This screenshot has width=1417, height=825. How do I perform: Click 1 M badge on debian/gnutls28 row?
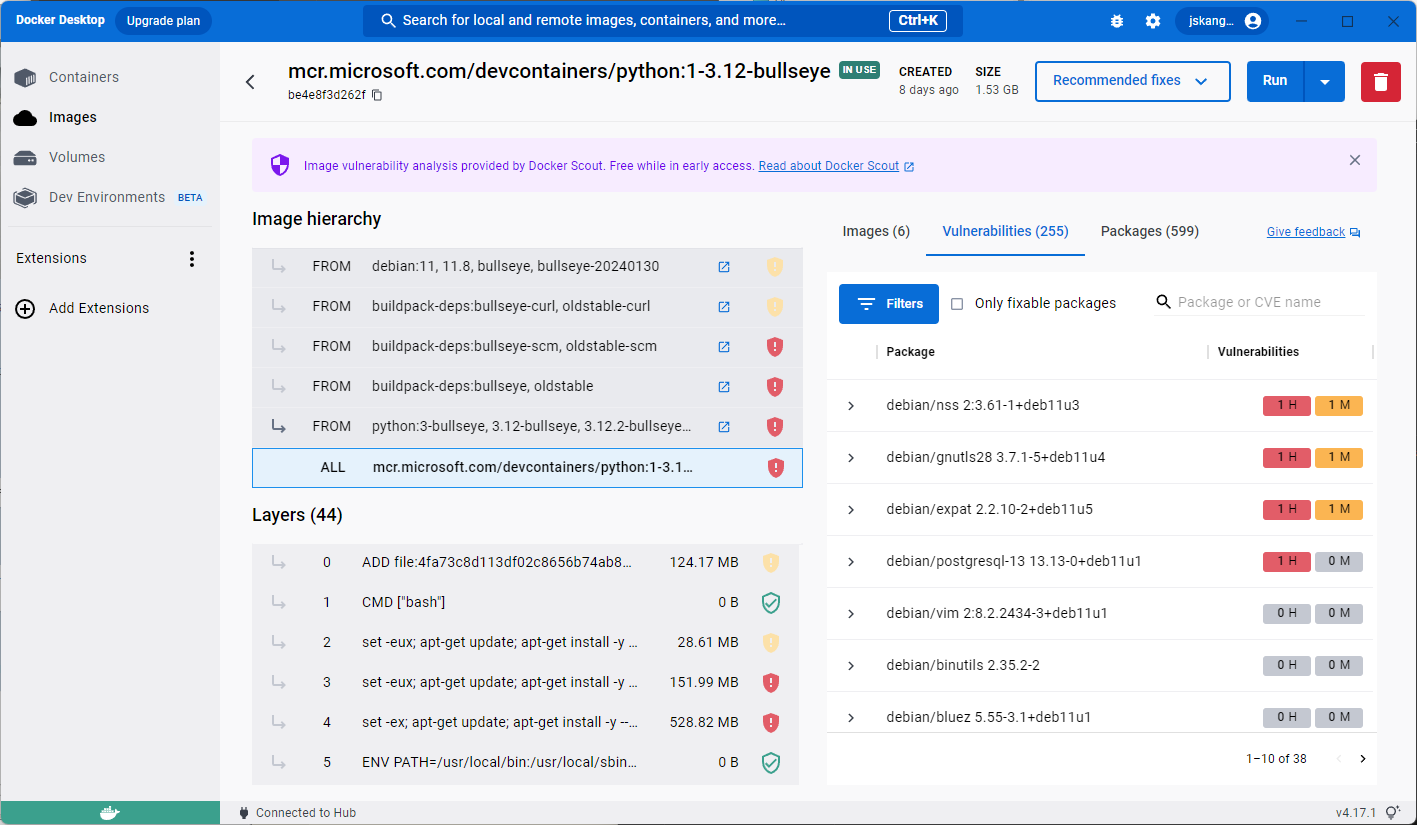(x=1339, y=458)
